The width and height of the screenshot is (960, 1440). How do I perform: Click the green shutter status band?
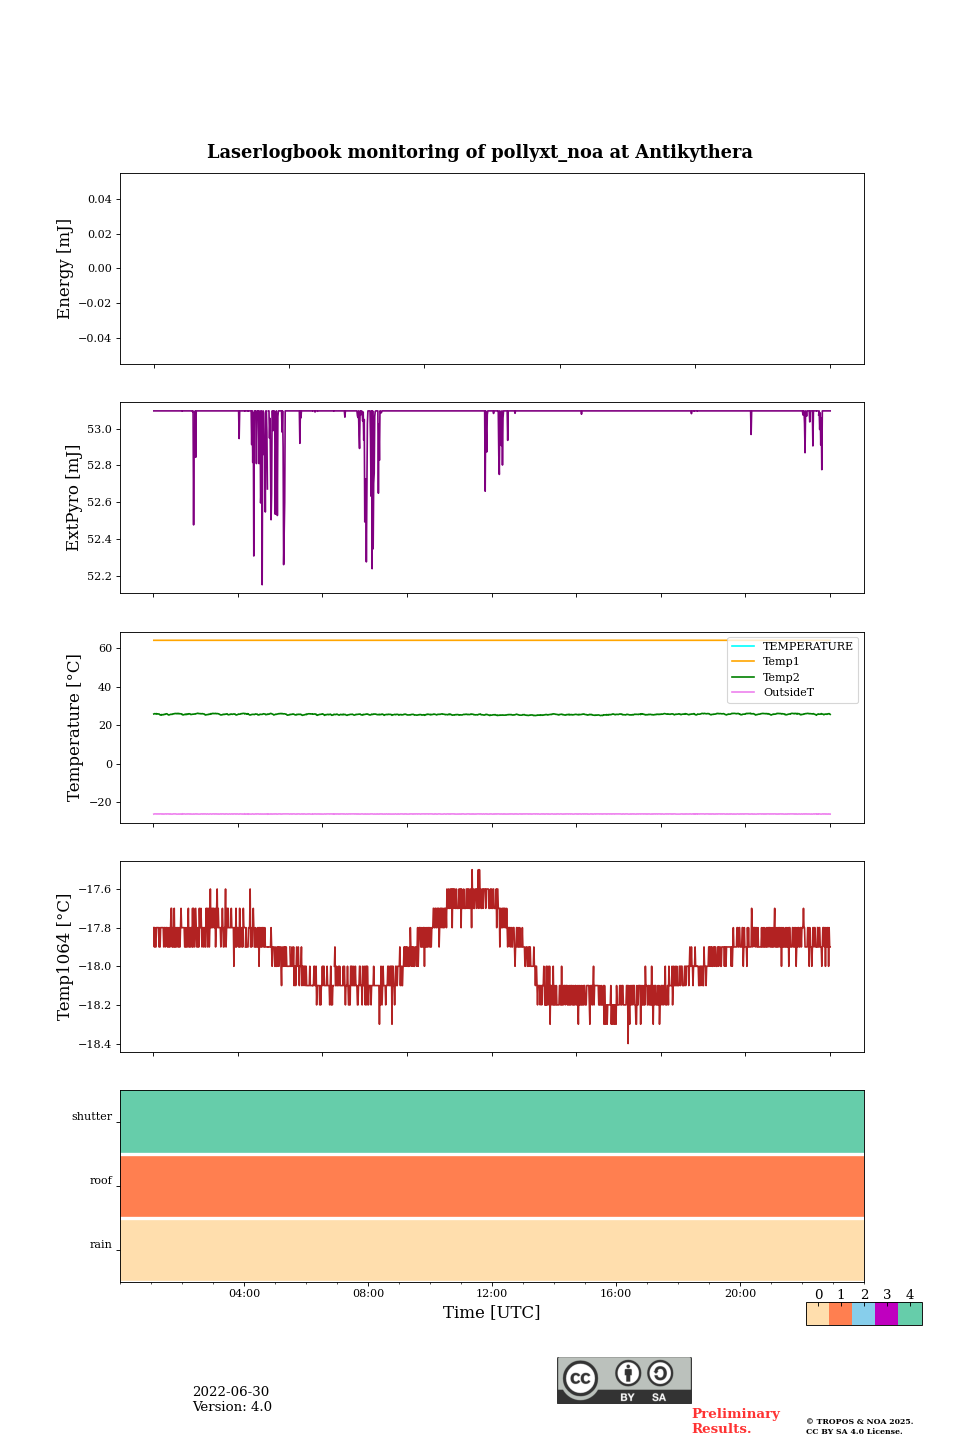(492, 1122)
